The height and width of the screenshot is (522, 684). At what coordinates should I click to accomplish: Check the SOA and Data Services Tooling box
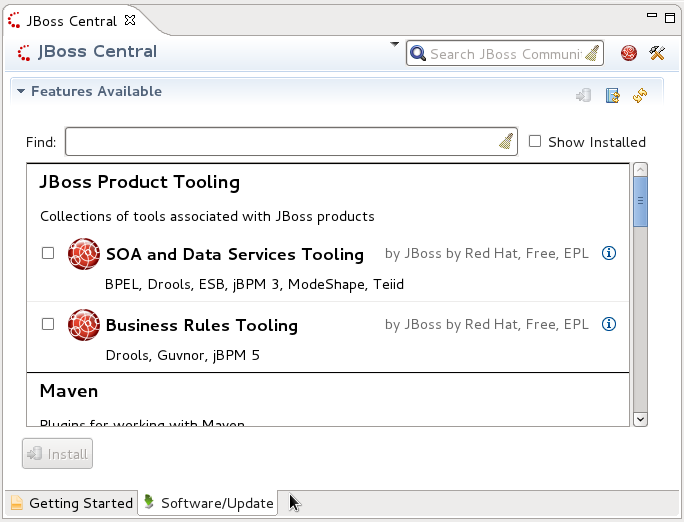[x=48, y=254]
